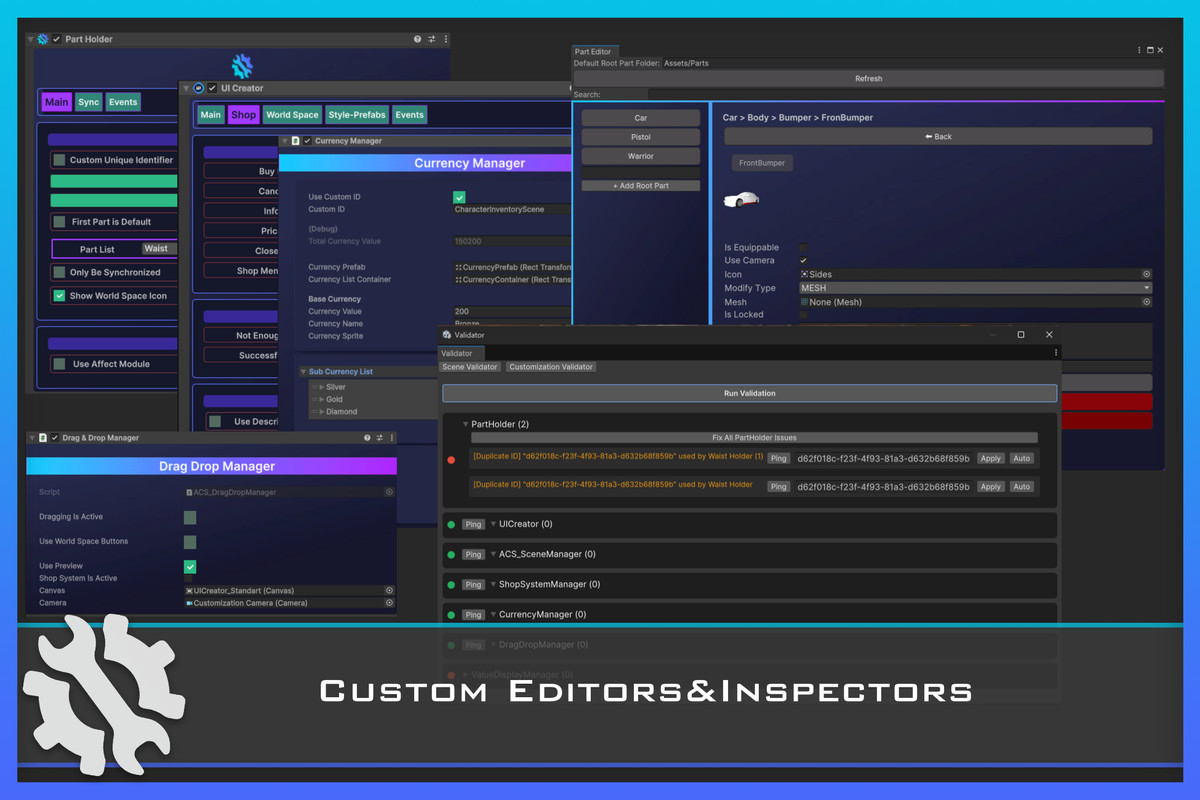1200x800 pixels.
Task: Collapse the Currency Manager component foldout
Action: (284, 141)
